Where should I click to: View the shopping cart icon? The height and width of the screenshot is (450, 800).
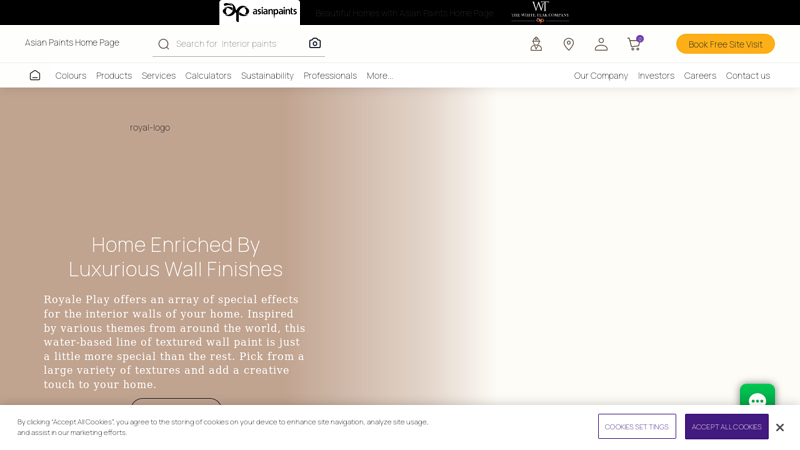coord(634,44)
